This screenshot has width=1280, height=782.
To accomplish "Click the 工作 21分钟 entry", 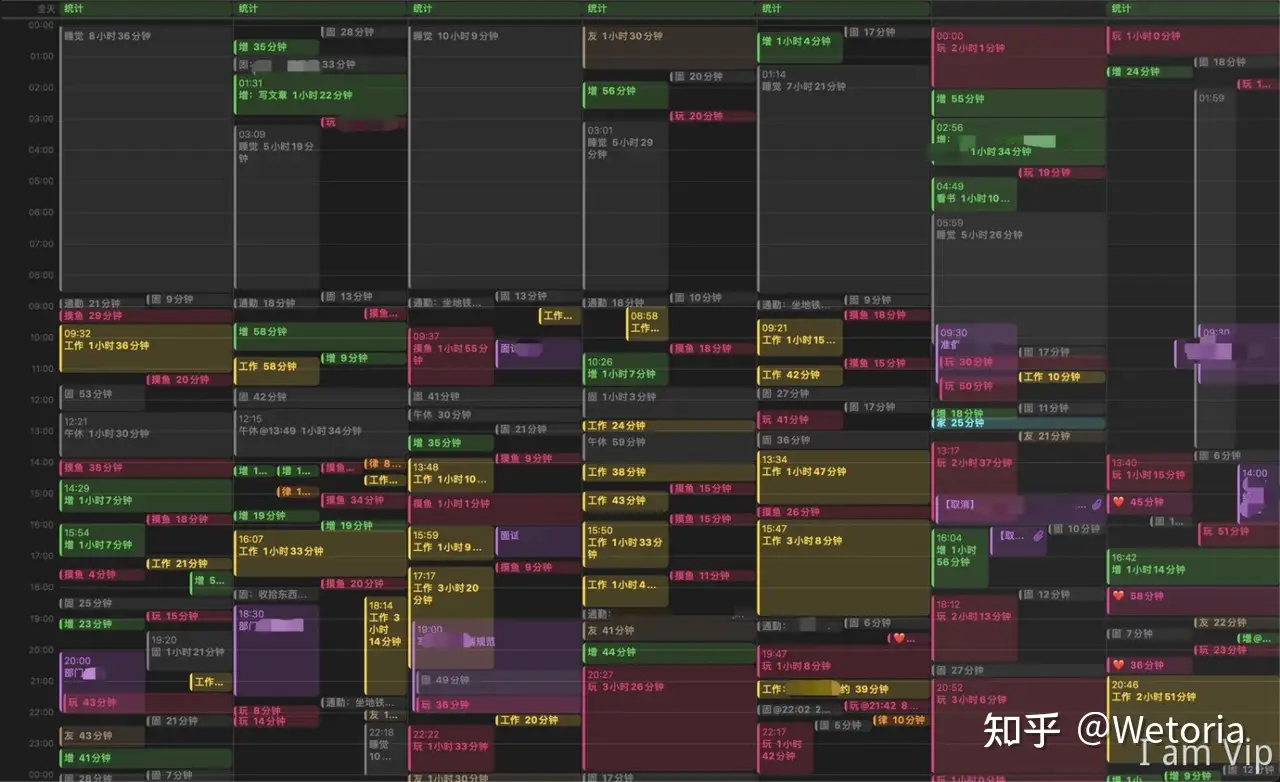I will point(190,564).
